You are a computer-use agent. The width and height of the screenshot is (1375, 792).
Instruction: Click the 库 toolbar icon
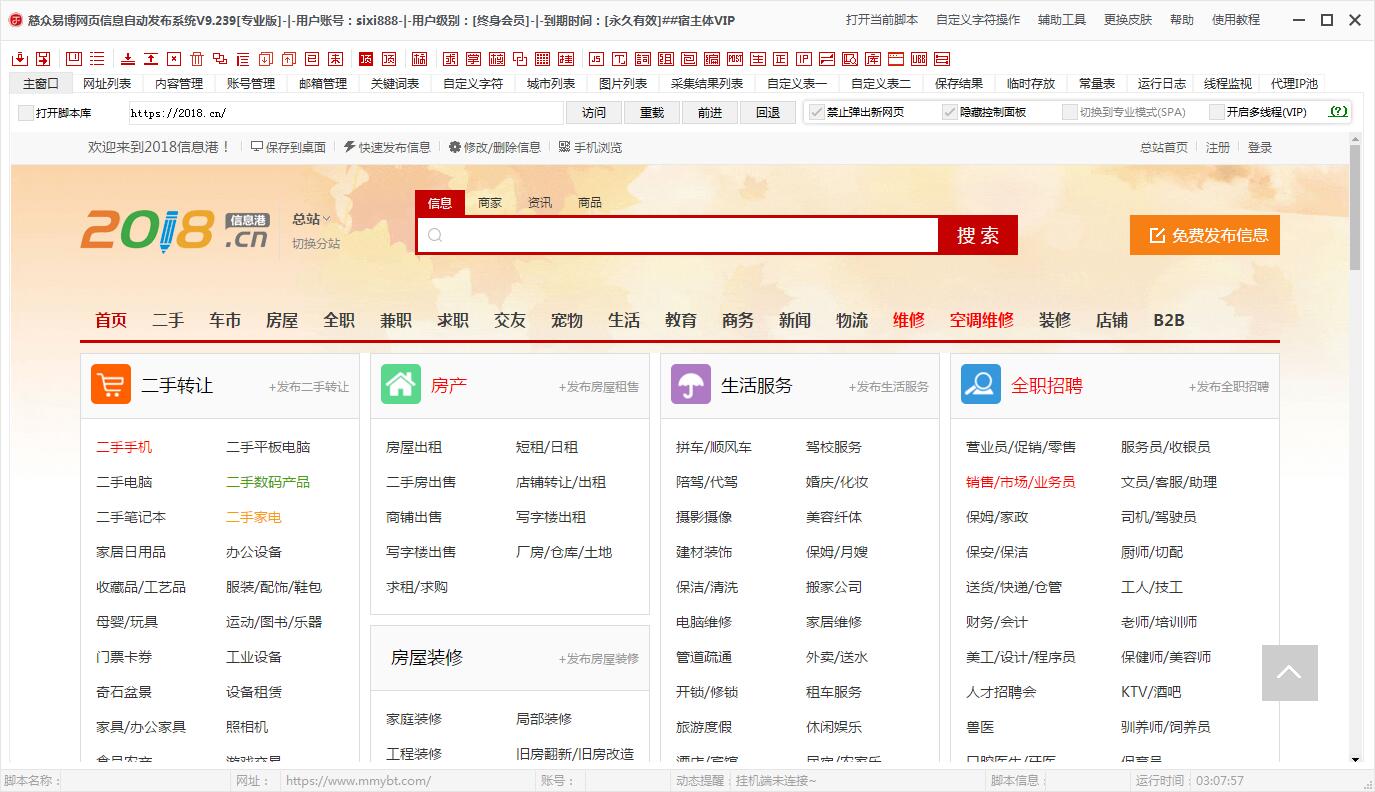tap(873, 59)
